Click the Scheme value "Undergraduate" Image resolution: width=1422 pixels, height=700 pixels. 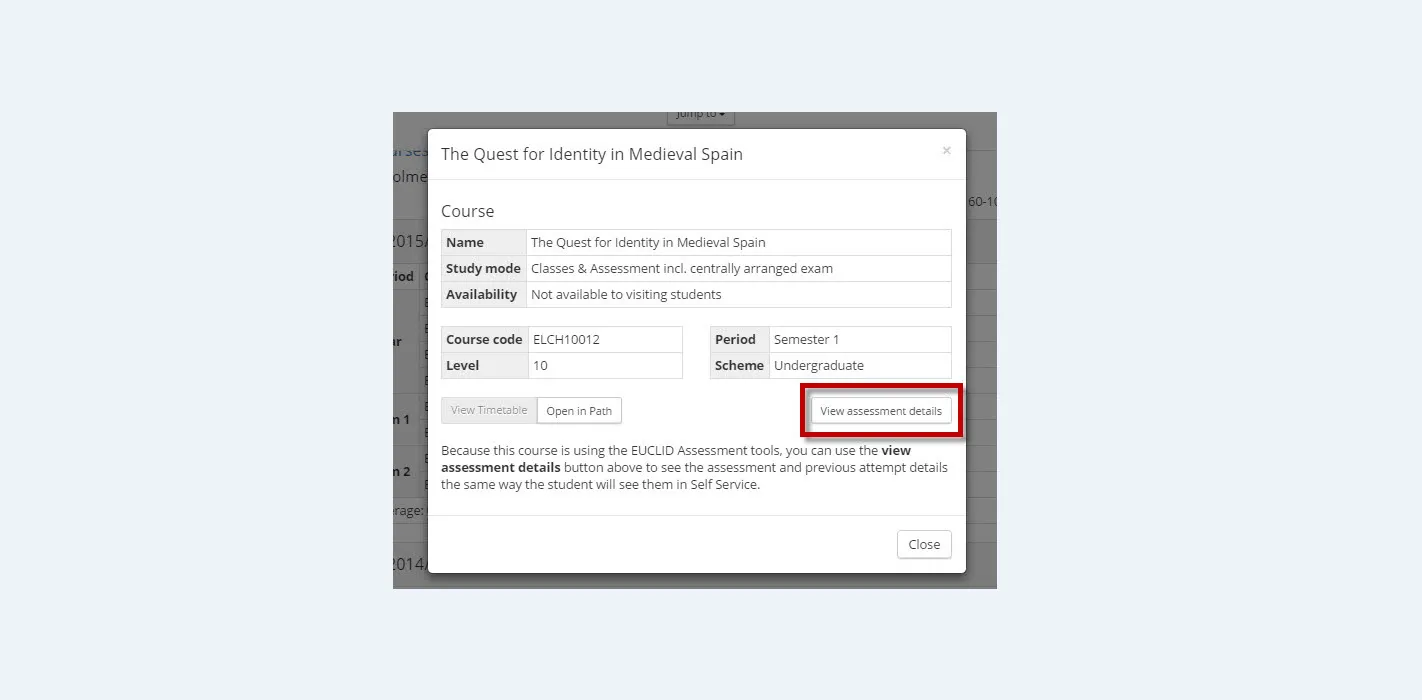818,366
